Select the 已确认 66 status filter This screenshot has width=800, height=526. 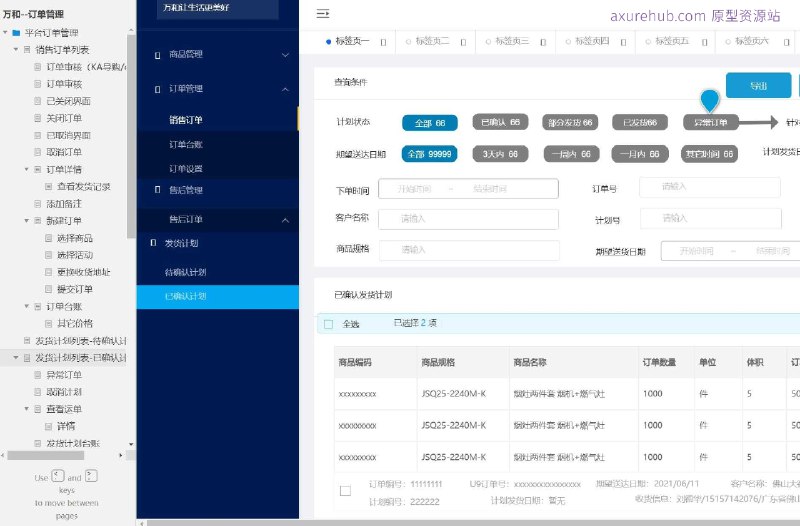(x=500, y=122)
